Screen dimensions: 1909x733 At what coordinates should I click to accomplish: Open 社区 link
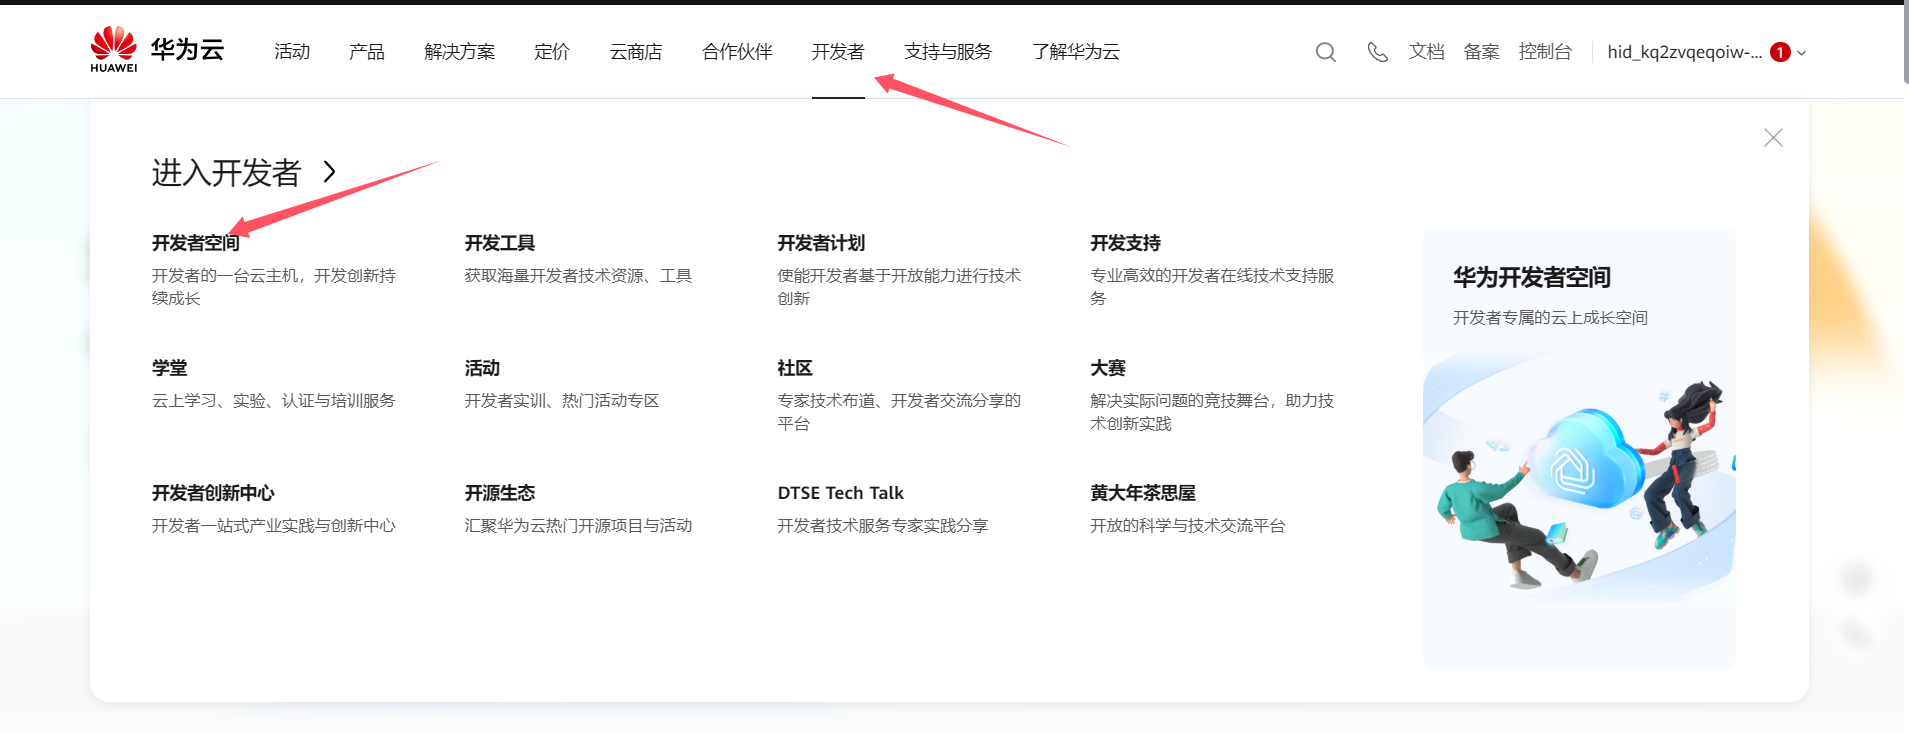click(795, 368)
